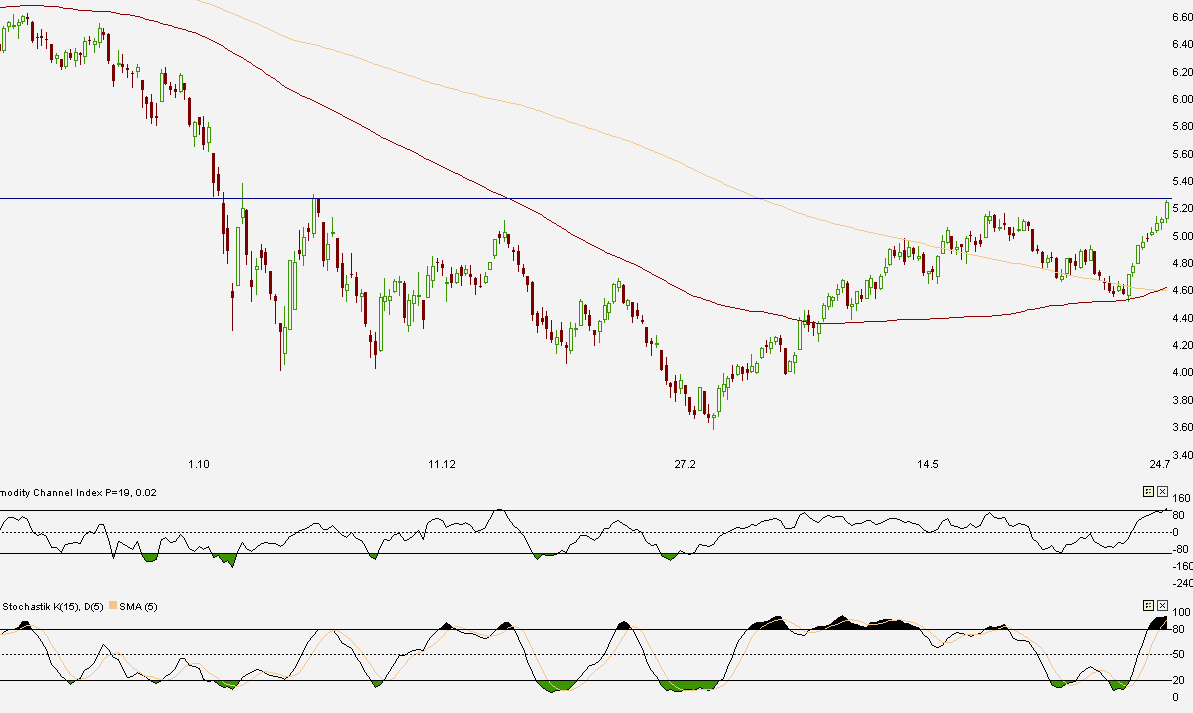The image size is (1193, 713).
Task: Click the 1.10 date label on the axis
Action: click(x=198, y=464)
